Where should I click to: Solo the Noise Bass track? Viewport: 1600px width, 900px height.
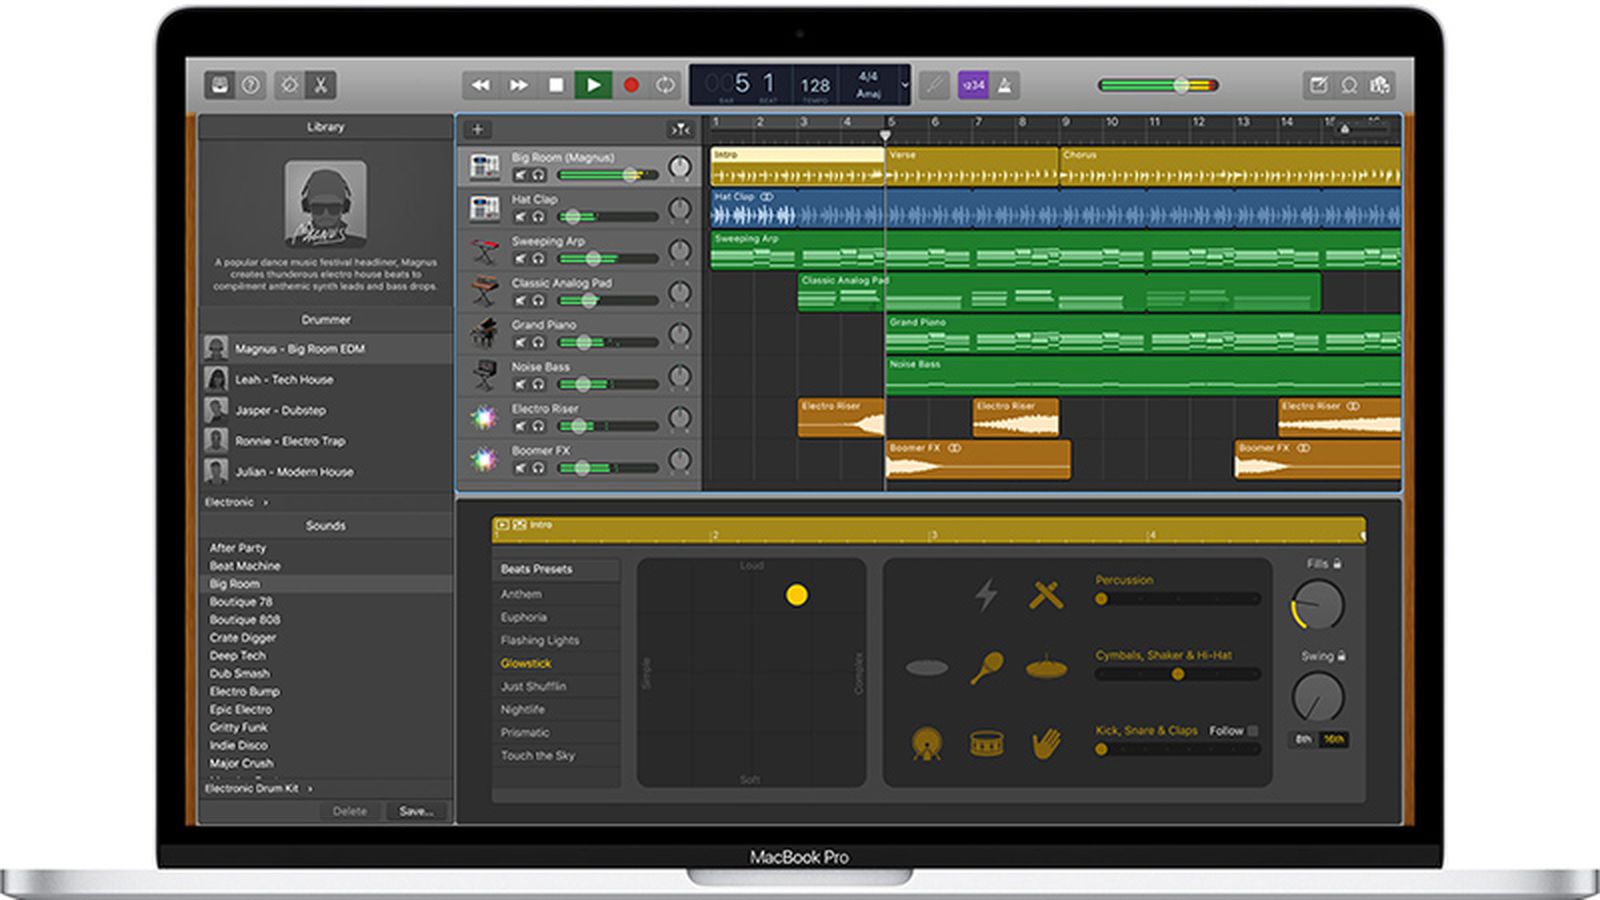(538, 384)
